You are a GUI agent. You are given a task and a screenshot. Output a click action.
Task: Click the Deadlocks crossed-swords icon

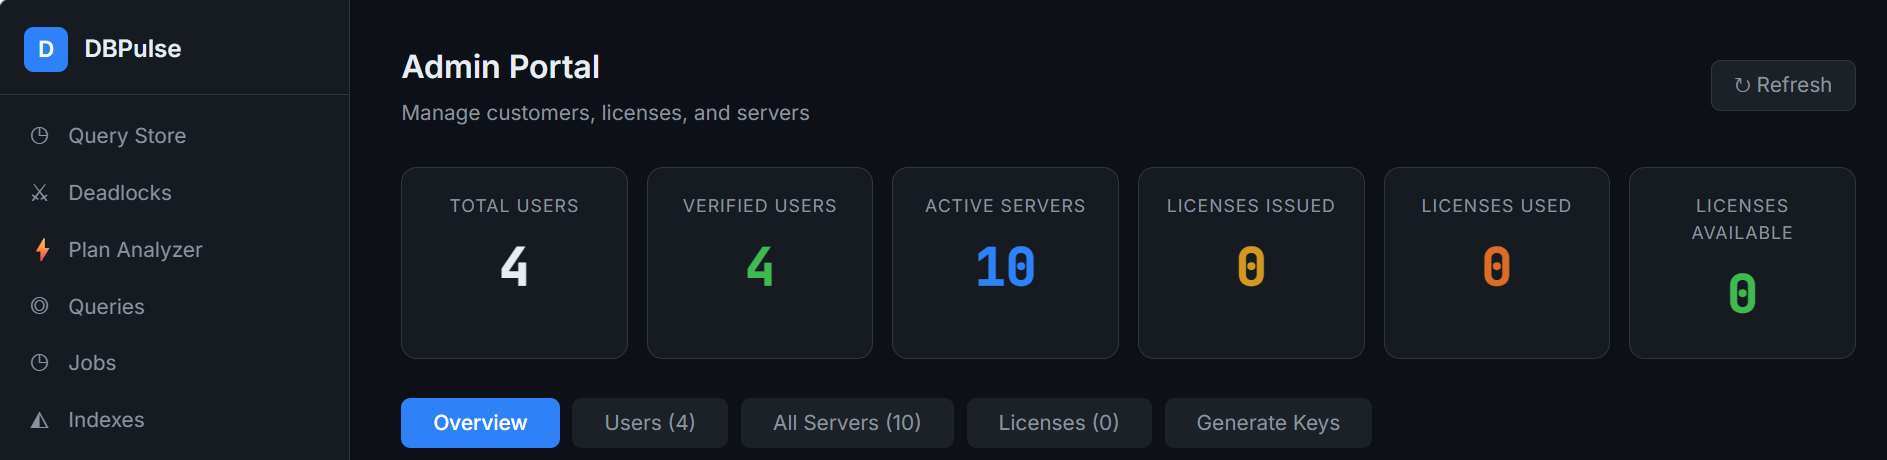(40, 192)
